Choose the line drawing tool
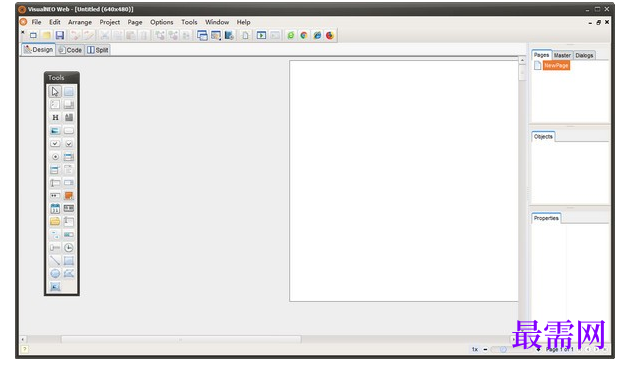The image size is (624, 366). [x=55, y=261]
